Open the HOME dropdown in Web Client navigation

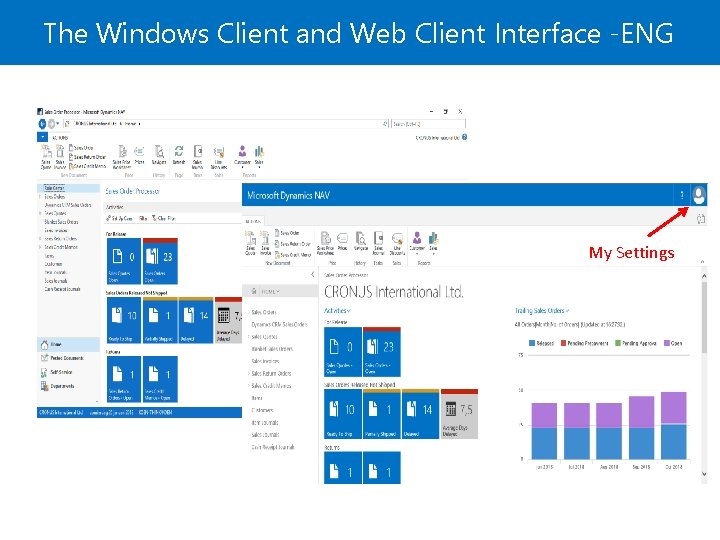(x=270, y=291)
